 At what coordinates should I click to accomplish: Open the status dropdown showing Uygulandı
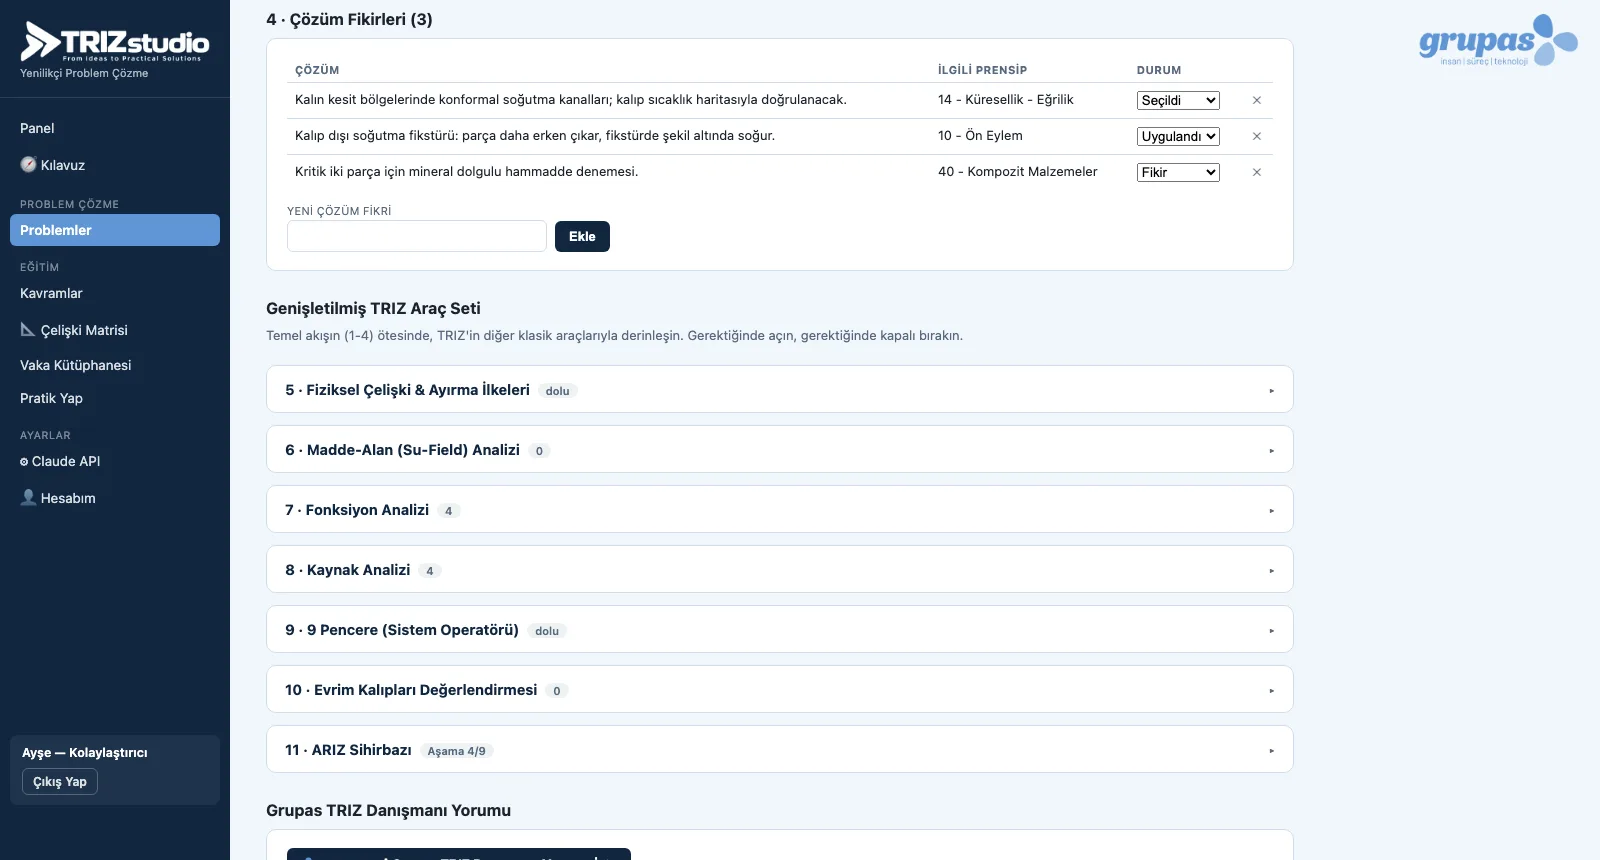(x=1178, y=136)
